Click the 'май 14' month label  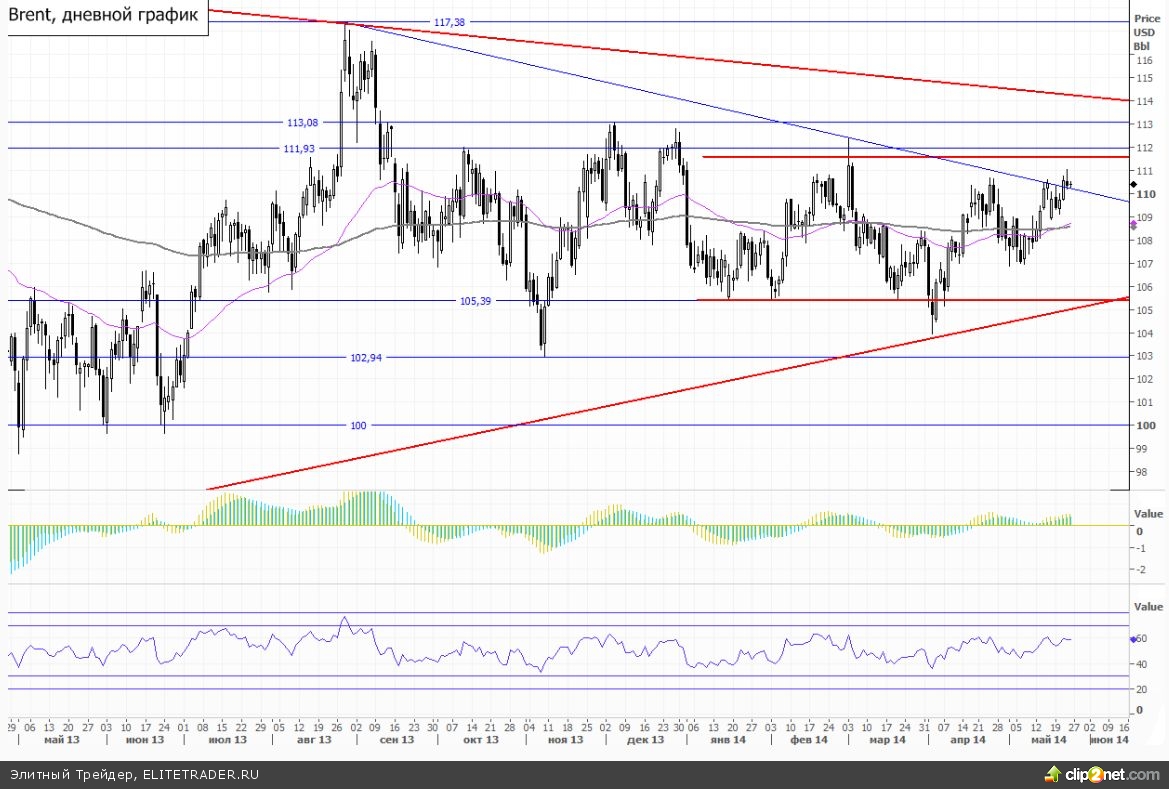click(1050, 740)
